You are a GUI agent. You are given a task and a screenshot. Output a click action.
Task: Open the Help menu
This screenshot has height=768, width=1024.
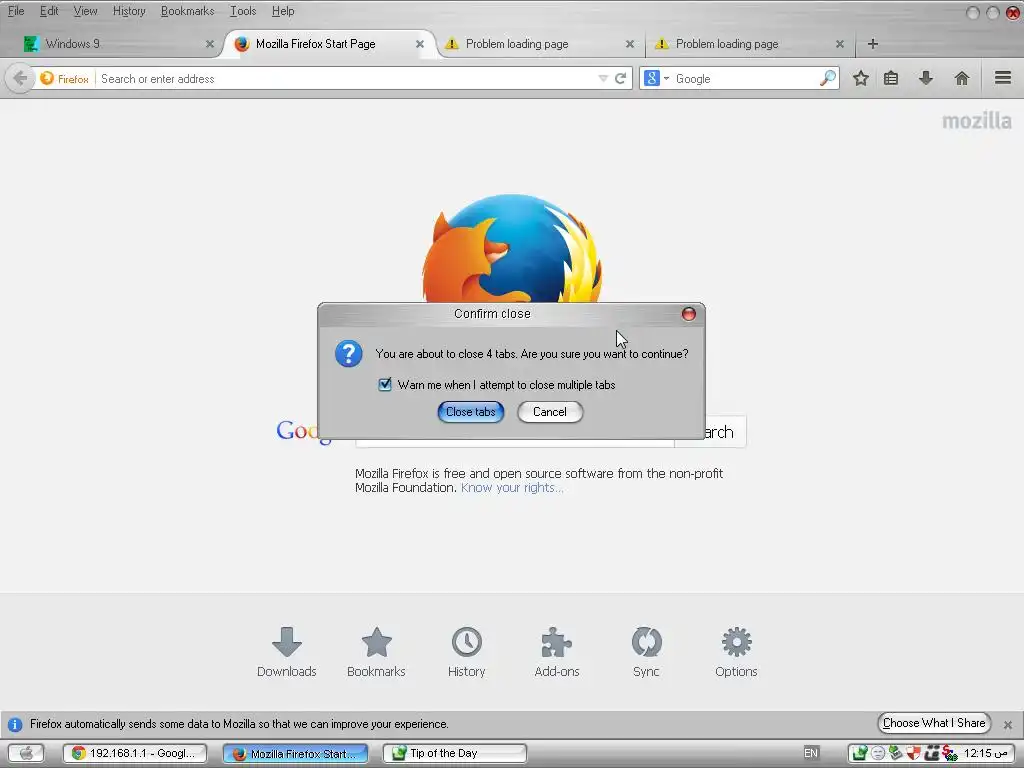283,11
